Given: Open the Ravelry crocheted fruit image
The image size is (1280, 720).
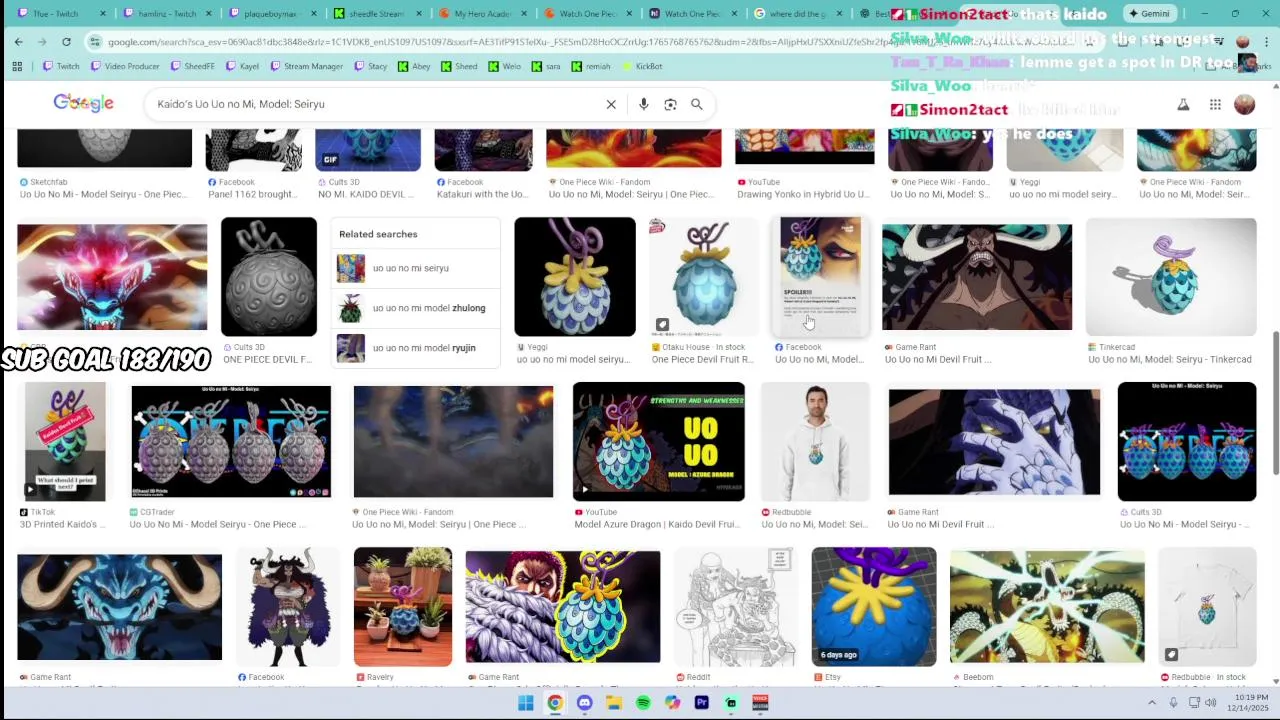Looking at the screenshot, I should pos(403,607).
